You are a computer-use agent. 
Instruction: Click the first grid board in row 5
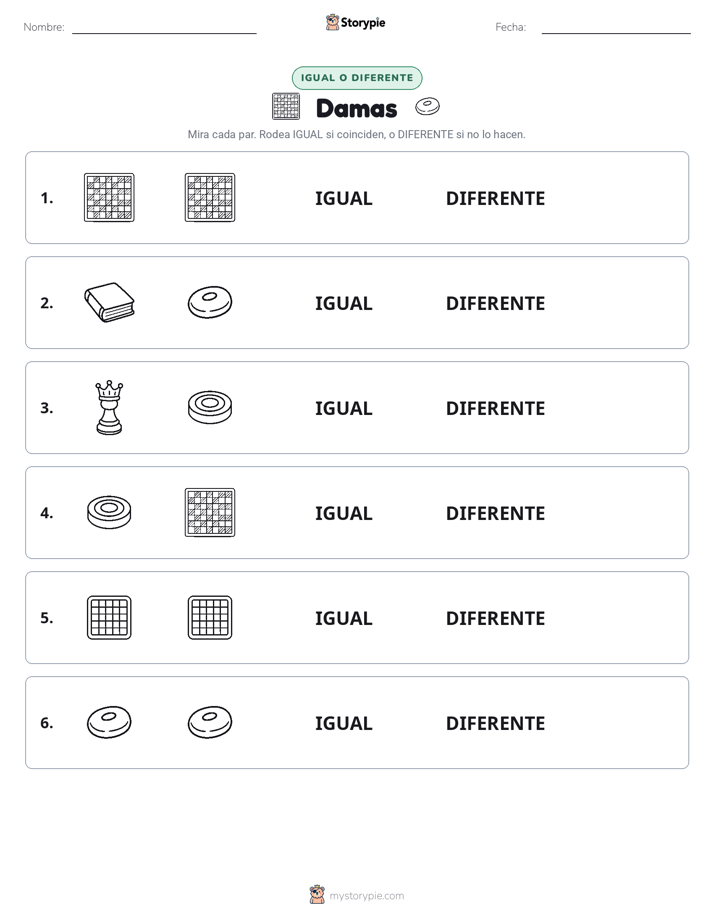tap(109, 617)
